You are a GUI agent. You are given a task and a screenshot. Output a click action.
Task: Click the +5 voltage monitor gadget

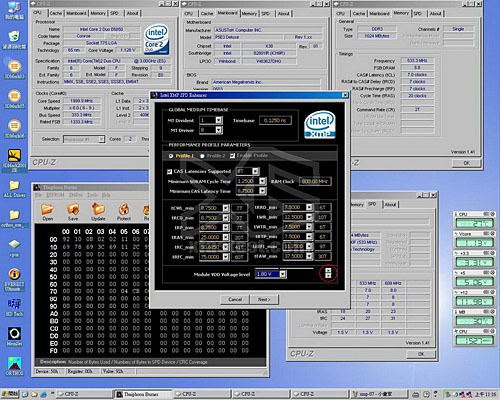[475, 279]
